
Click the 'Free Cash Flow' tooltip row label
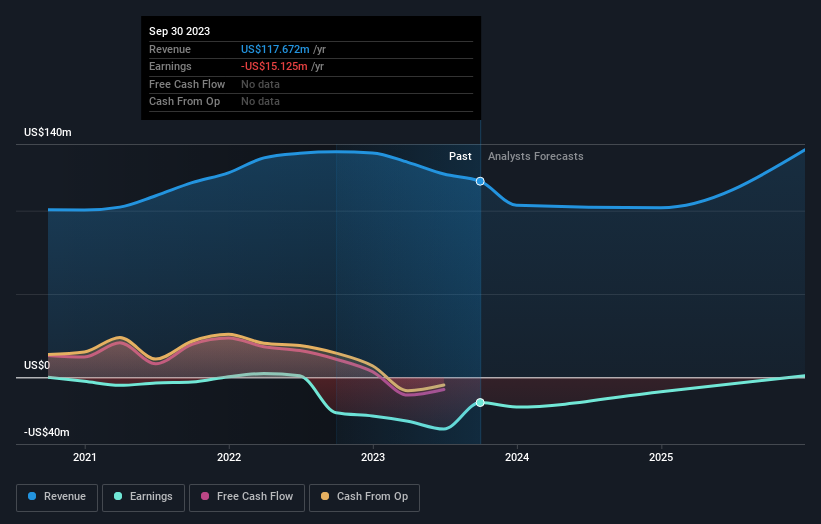(187, 84)
